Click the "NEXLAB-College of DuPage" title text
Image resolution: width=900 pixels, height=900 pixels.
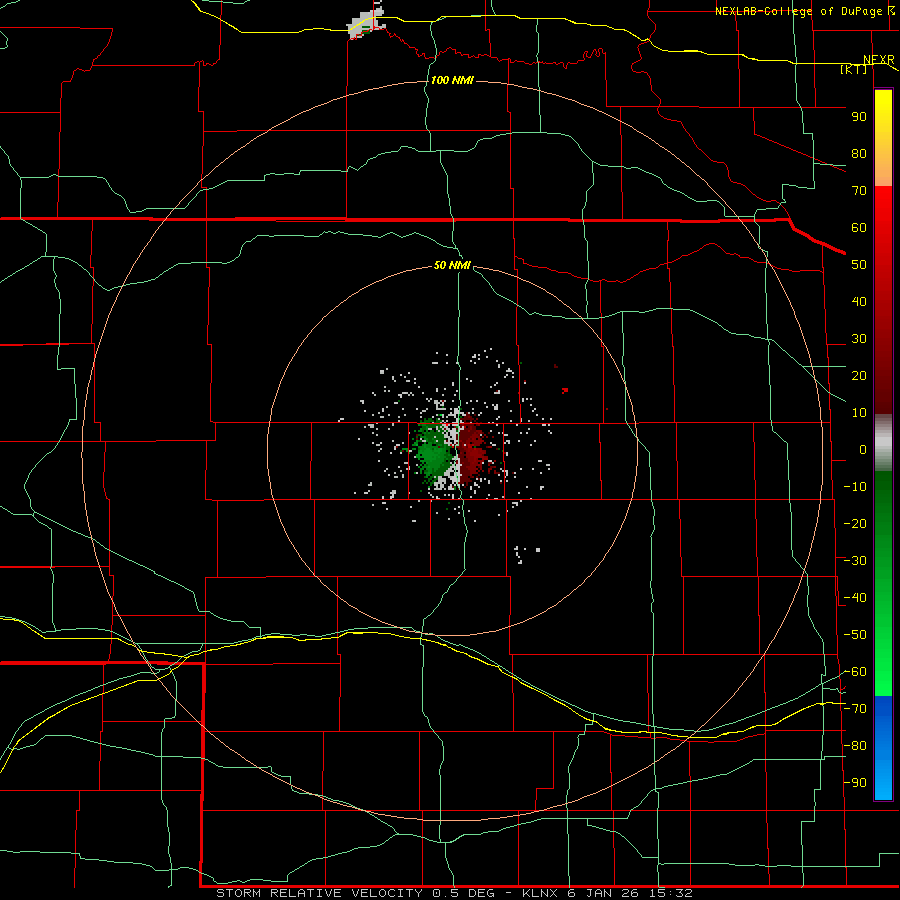[x=798, y=11]
